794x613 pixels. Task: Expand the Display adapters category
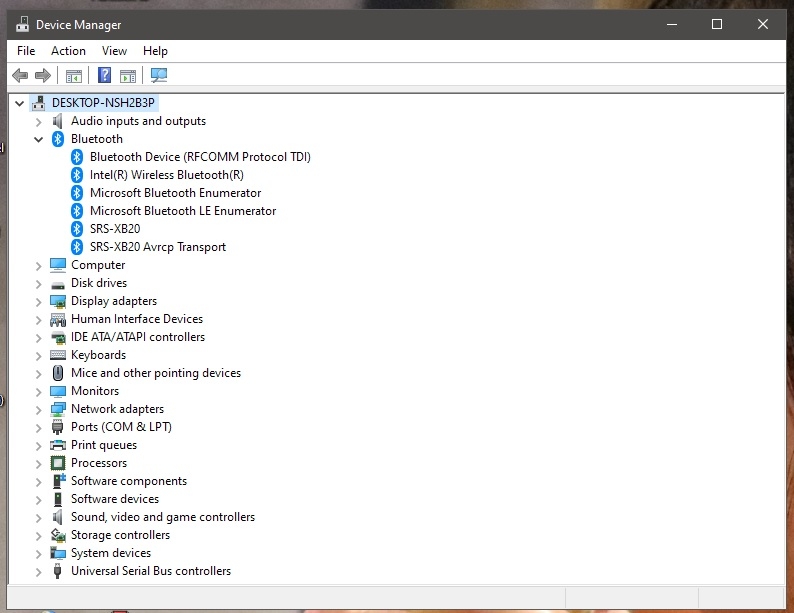(x=38, y=302)
